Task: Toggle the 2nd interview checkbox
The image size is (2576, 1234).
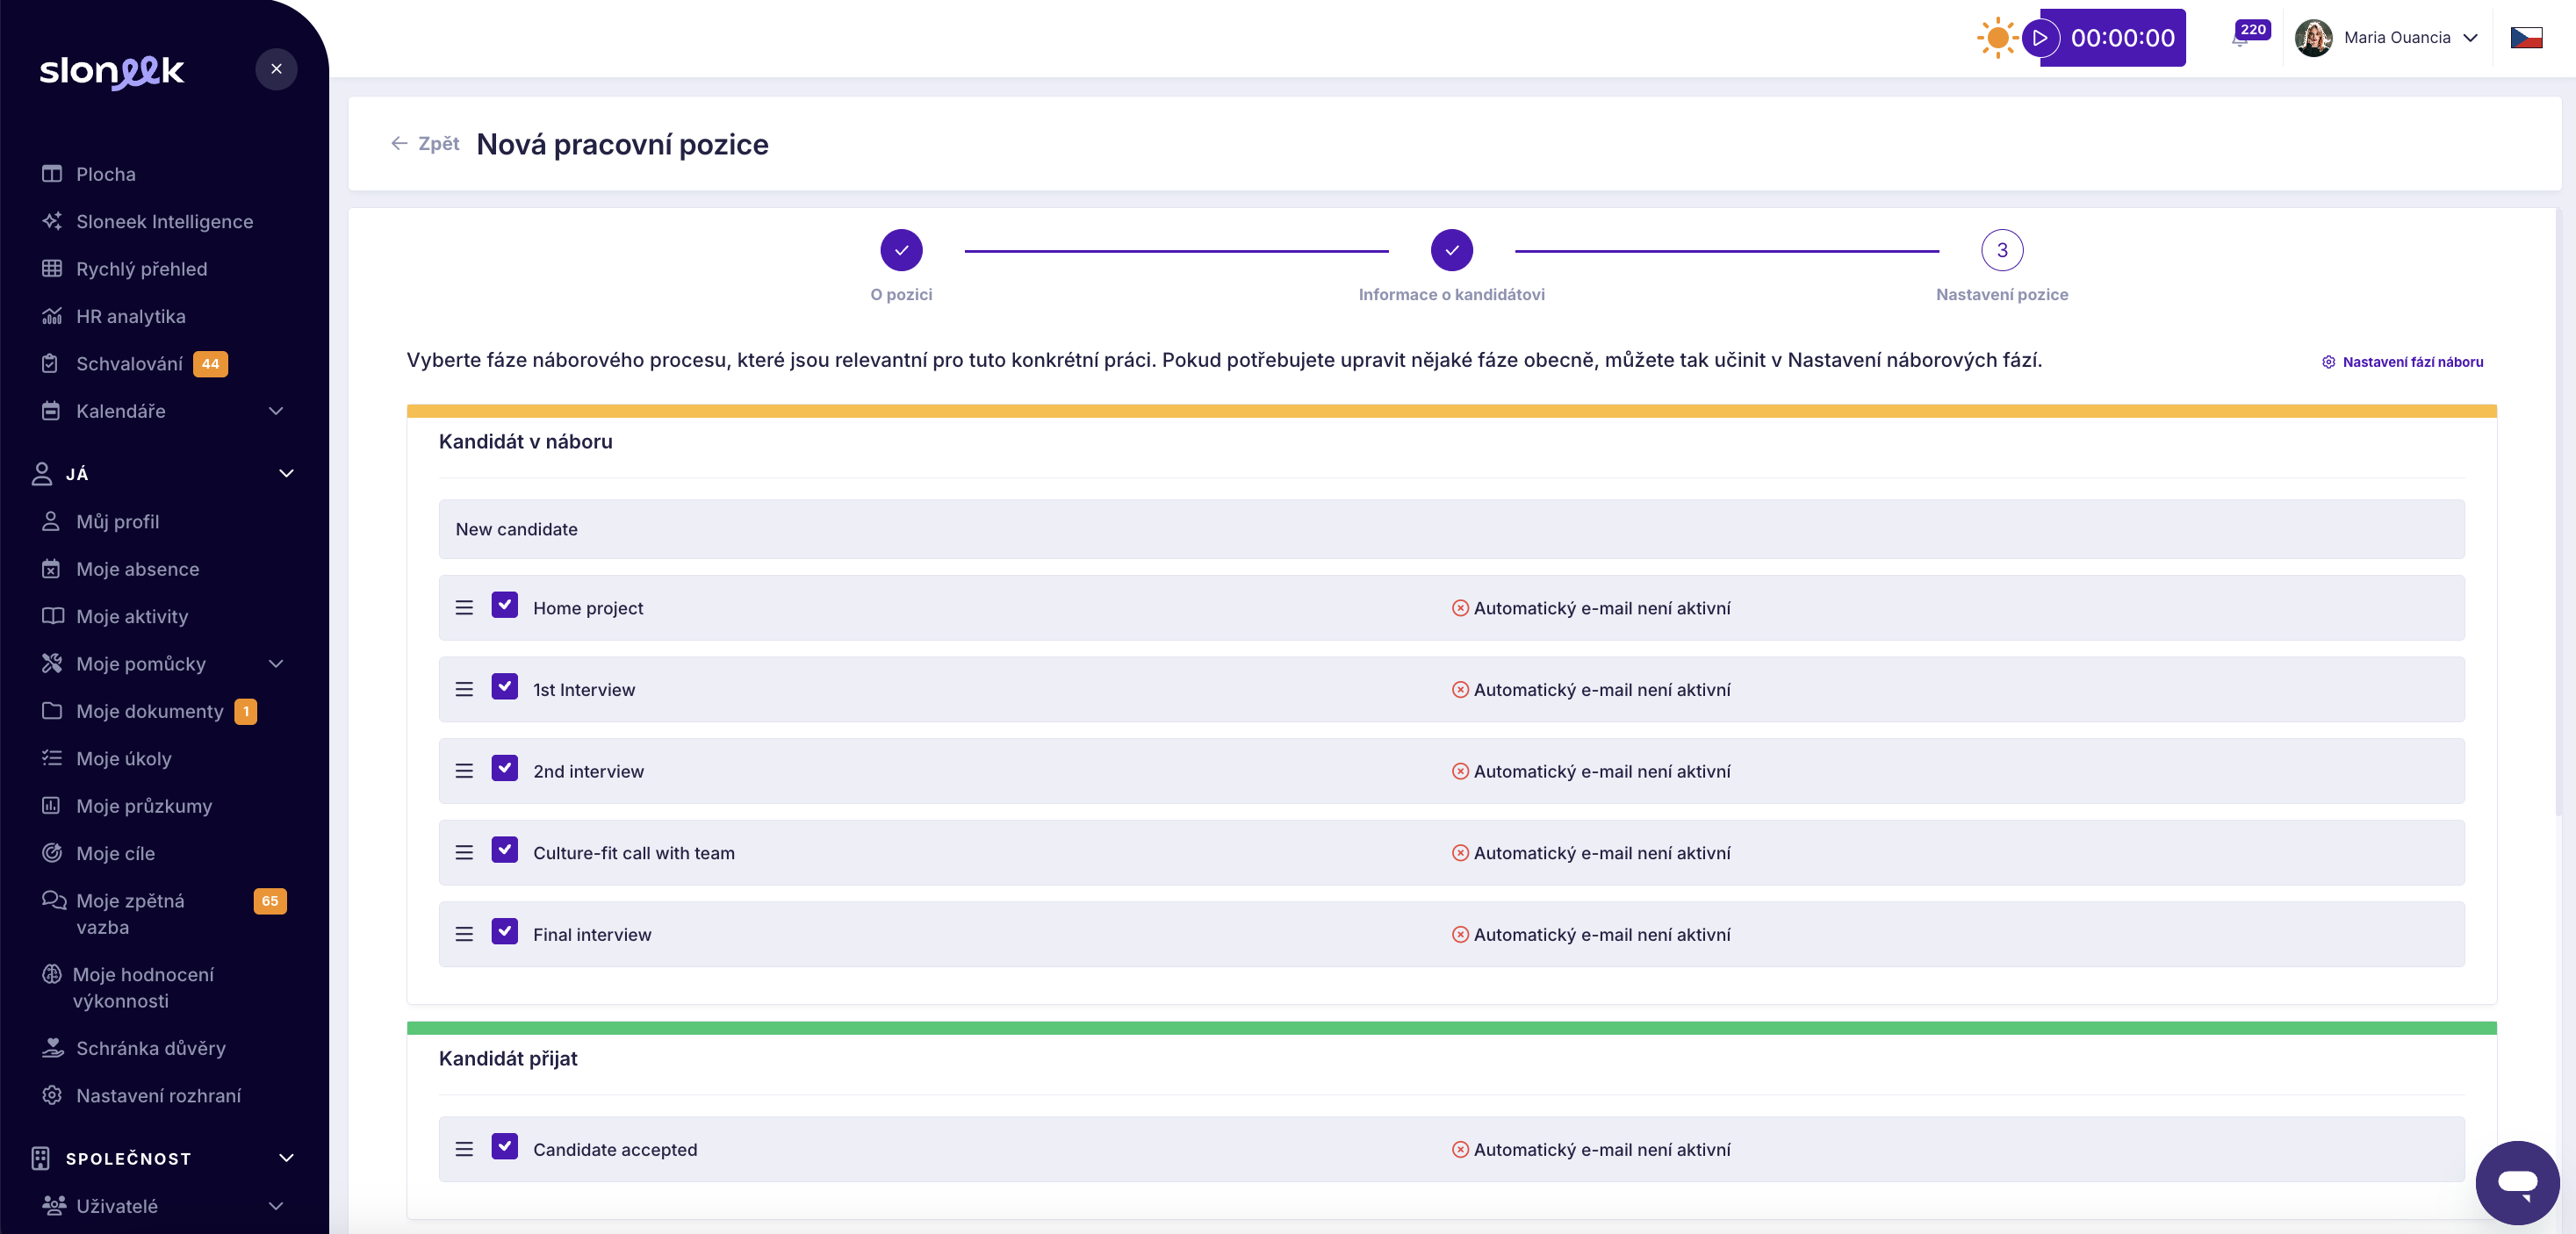Action: pyautogui.click(x=505, y=769)
